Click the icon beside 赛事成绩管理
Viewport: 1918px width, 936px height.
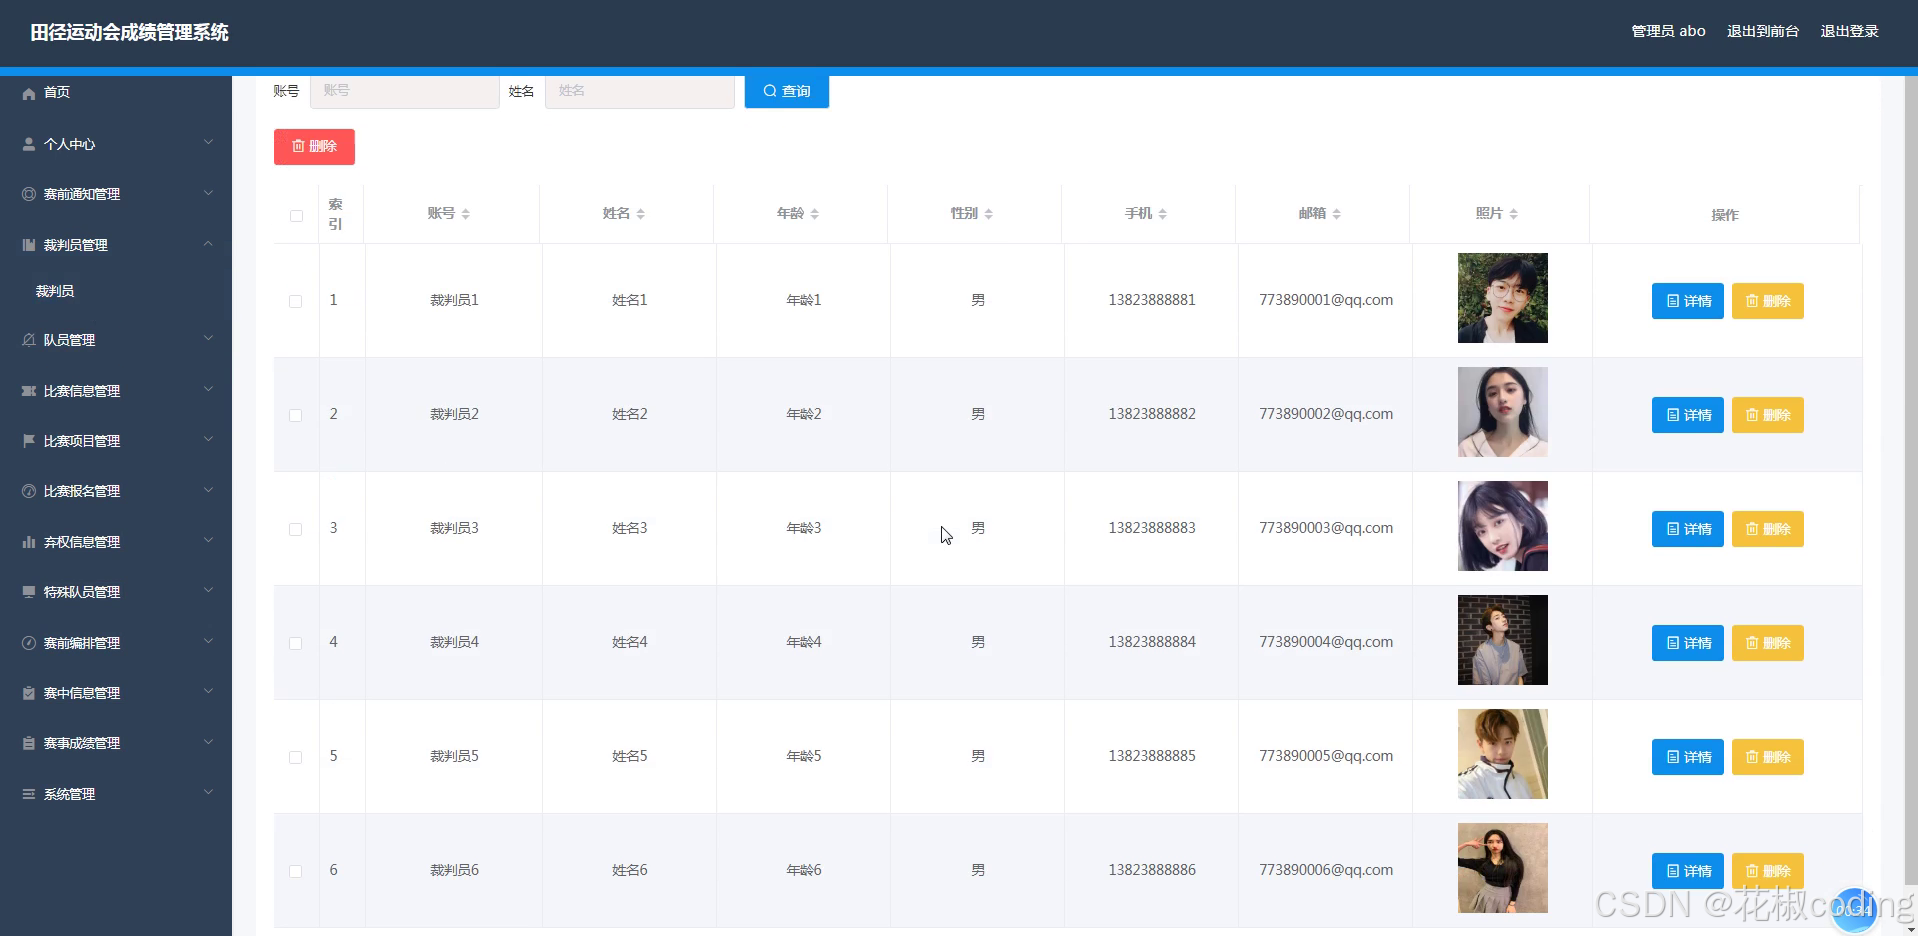tap(29, 743)
